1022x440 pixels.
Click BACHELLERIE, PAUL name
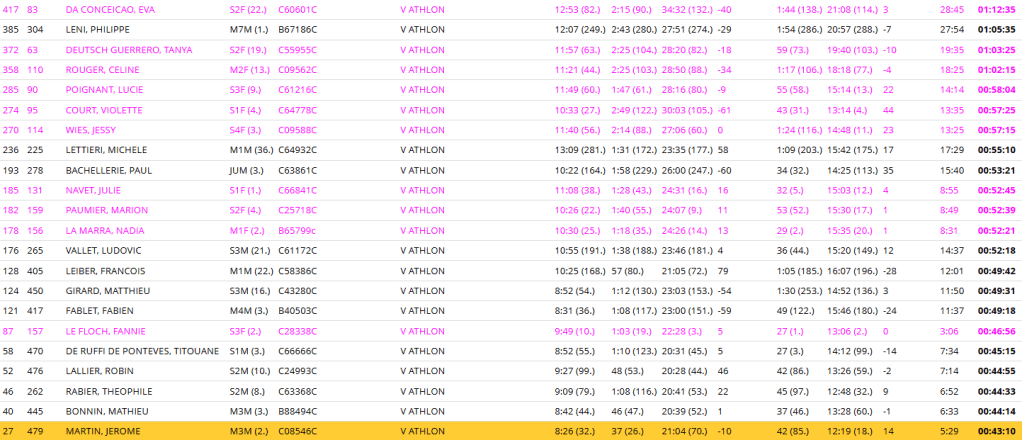[109, 170]
